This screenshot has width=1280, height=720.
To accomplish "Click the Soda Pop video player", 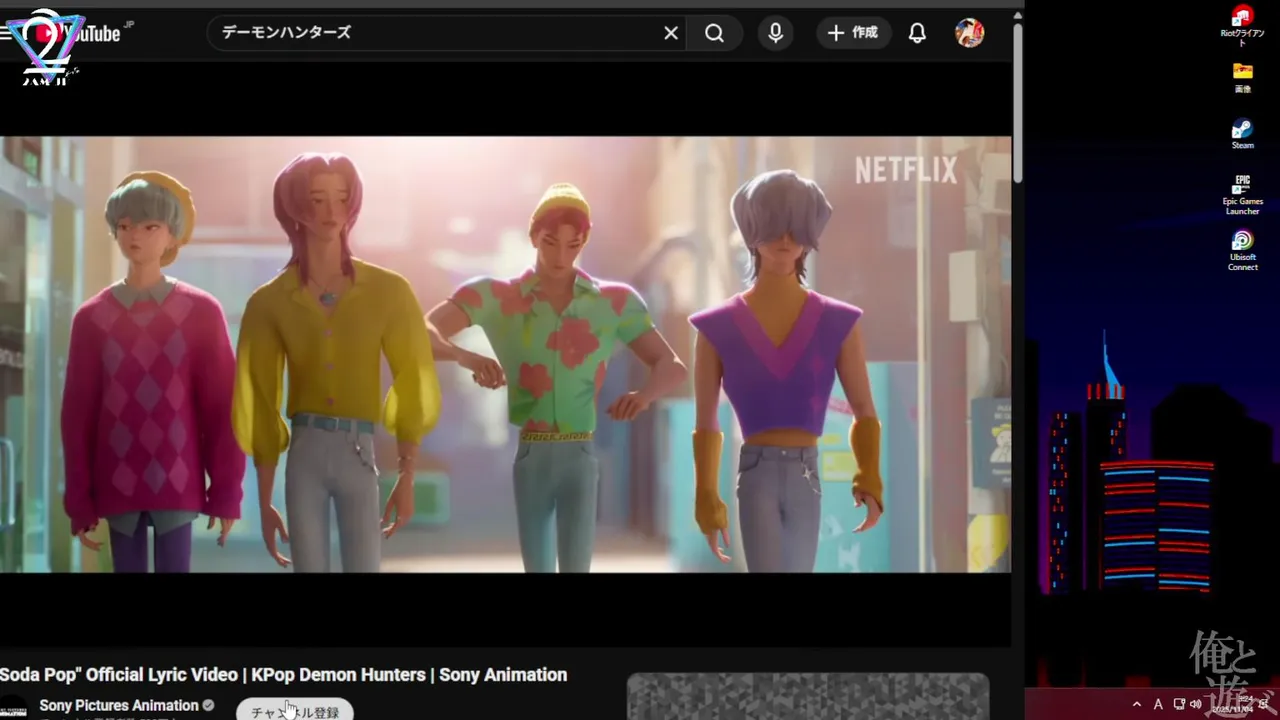I will pos(505,354).
